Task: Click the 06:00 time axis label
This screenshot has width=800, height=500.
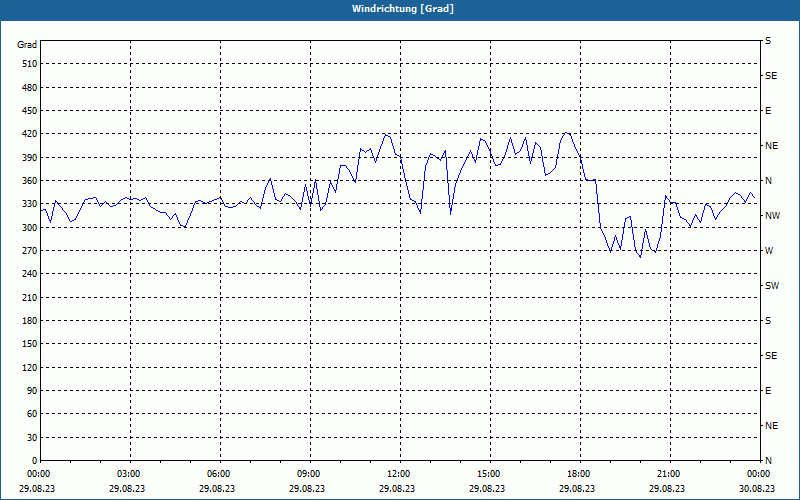Action: 217,474
